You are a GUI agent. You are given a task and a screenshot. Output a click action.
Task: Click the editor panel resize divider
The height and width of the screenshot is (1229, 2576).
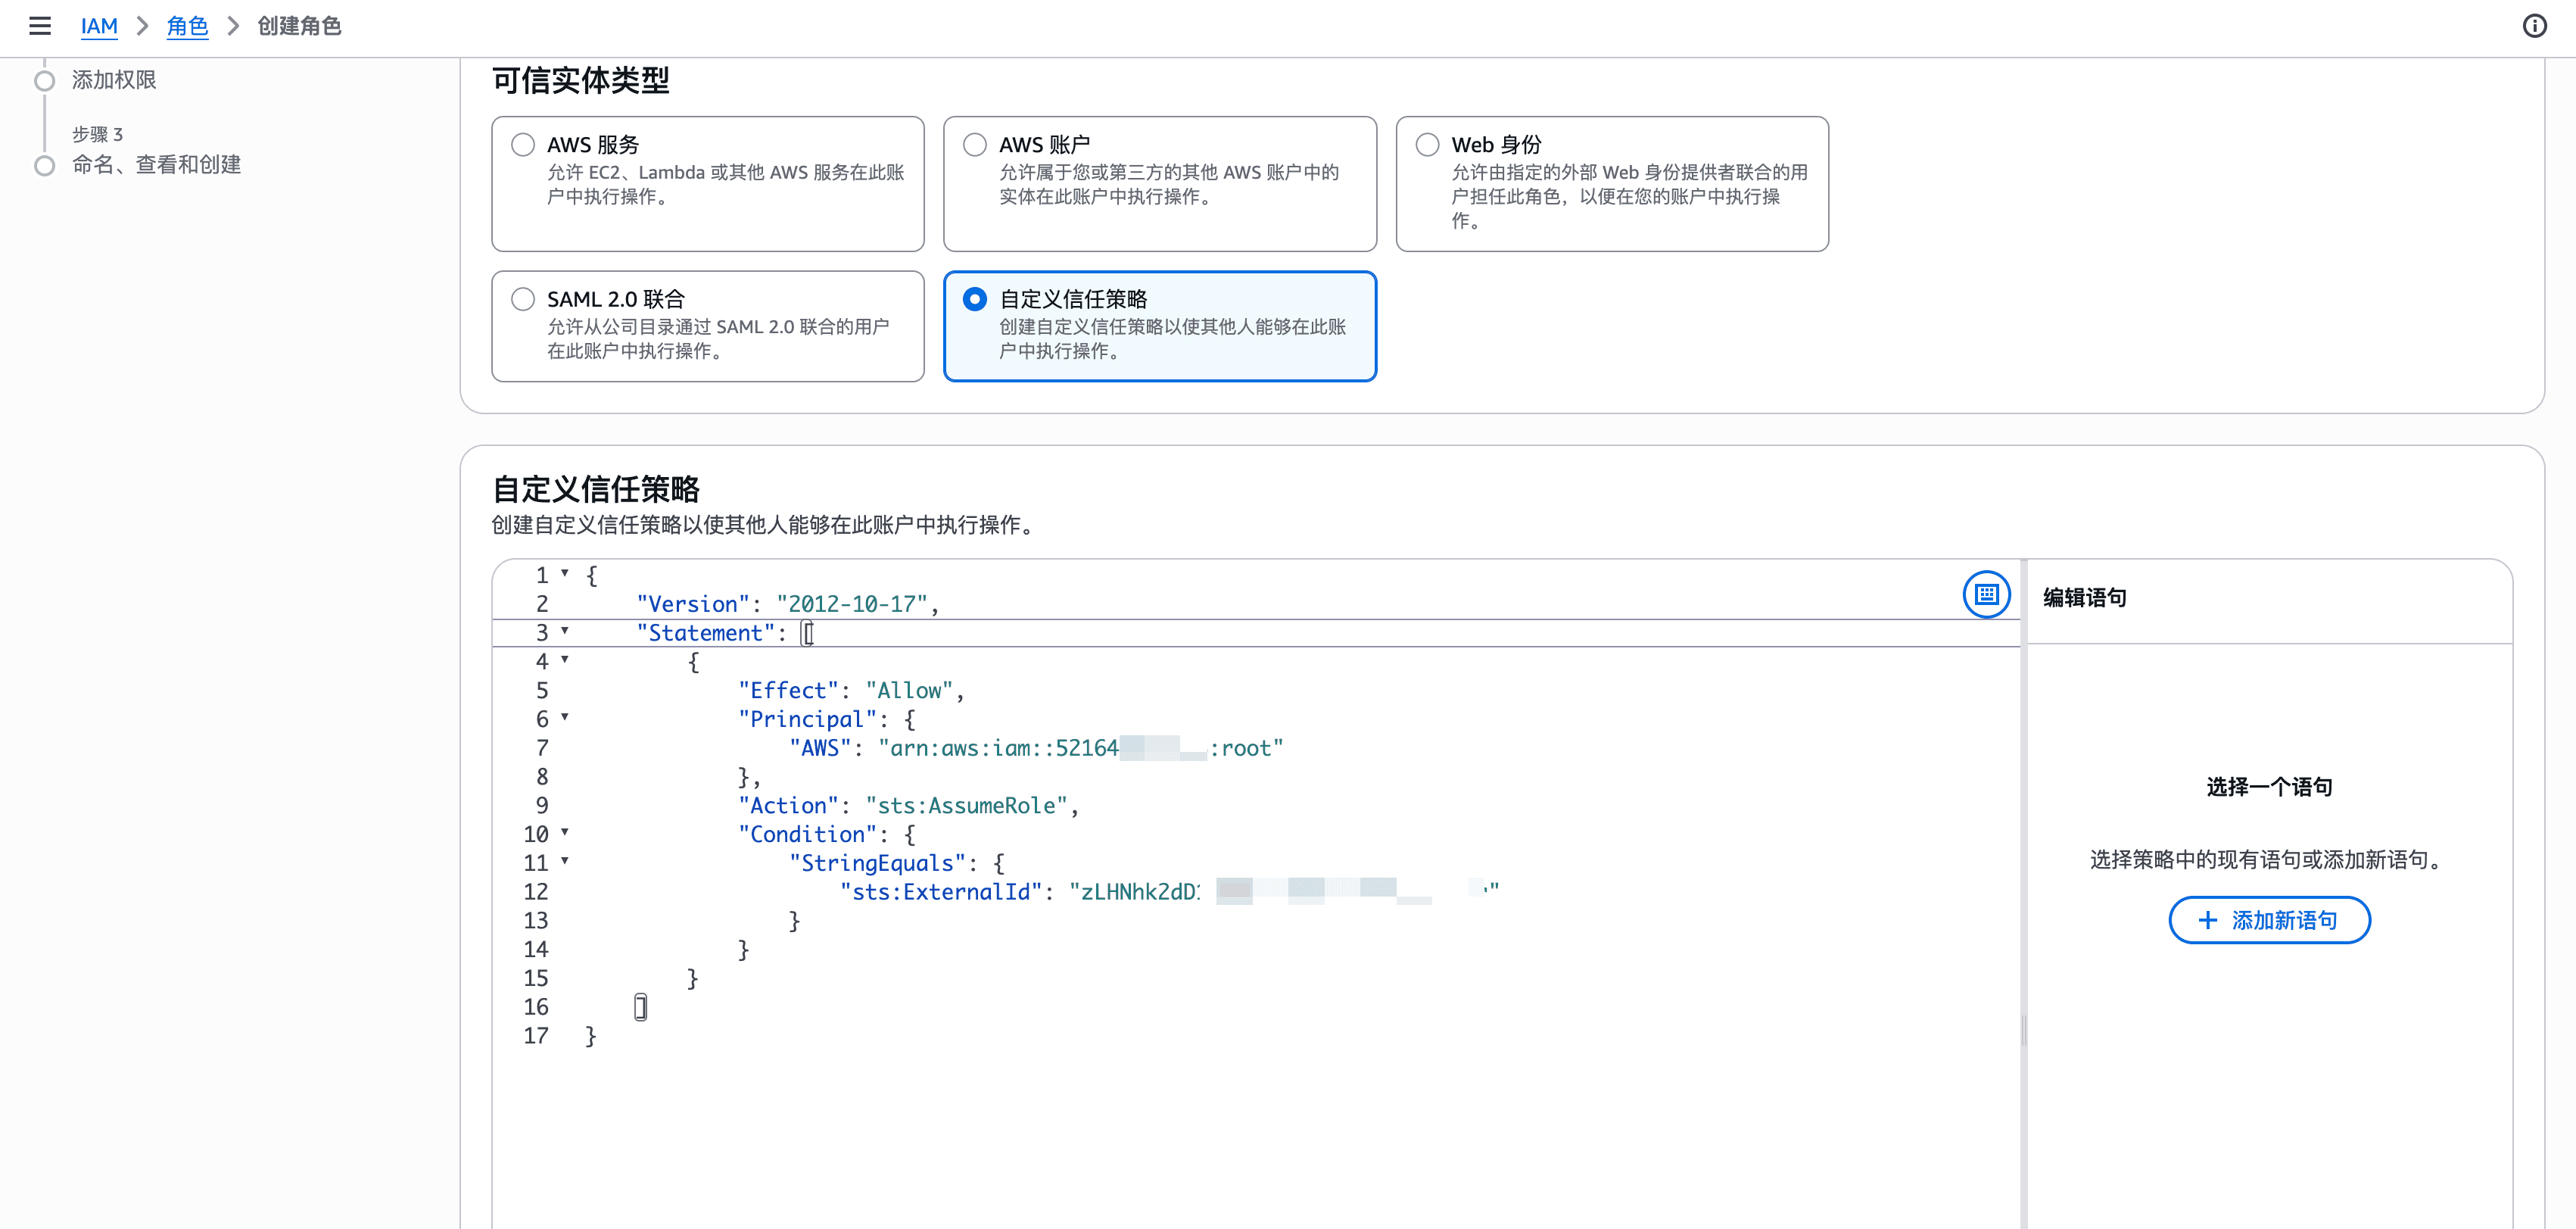click(x=2024, y=1030)
